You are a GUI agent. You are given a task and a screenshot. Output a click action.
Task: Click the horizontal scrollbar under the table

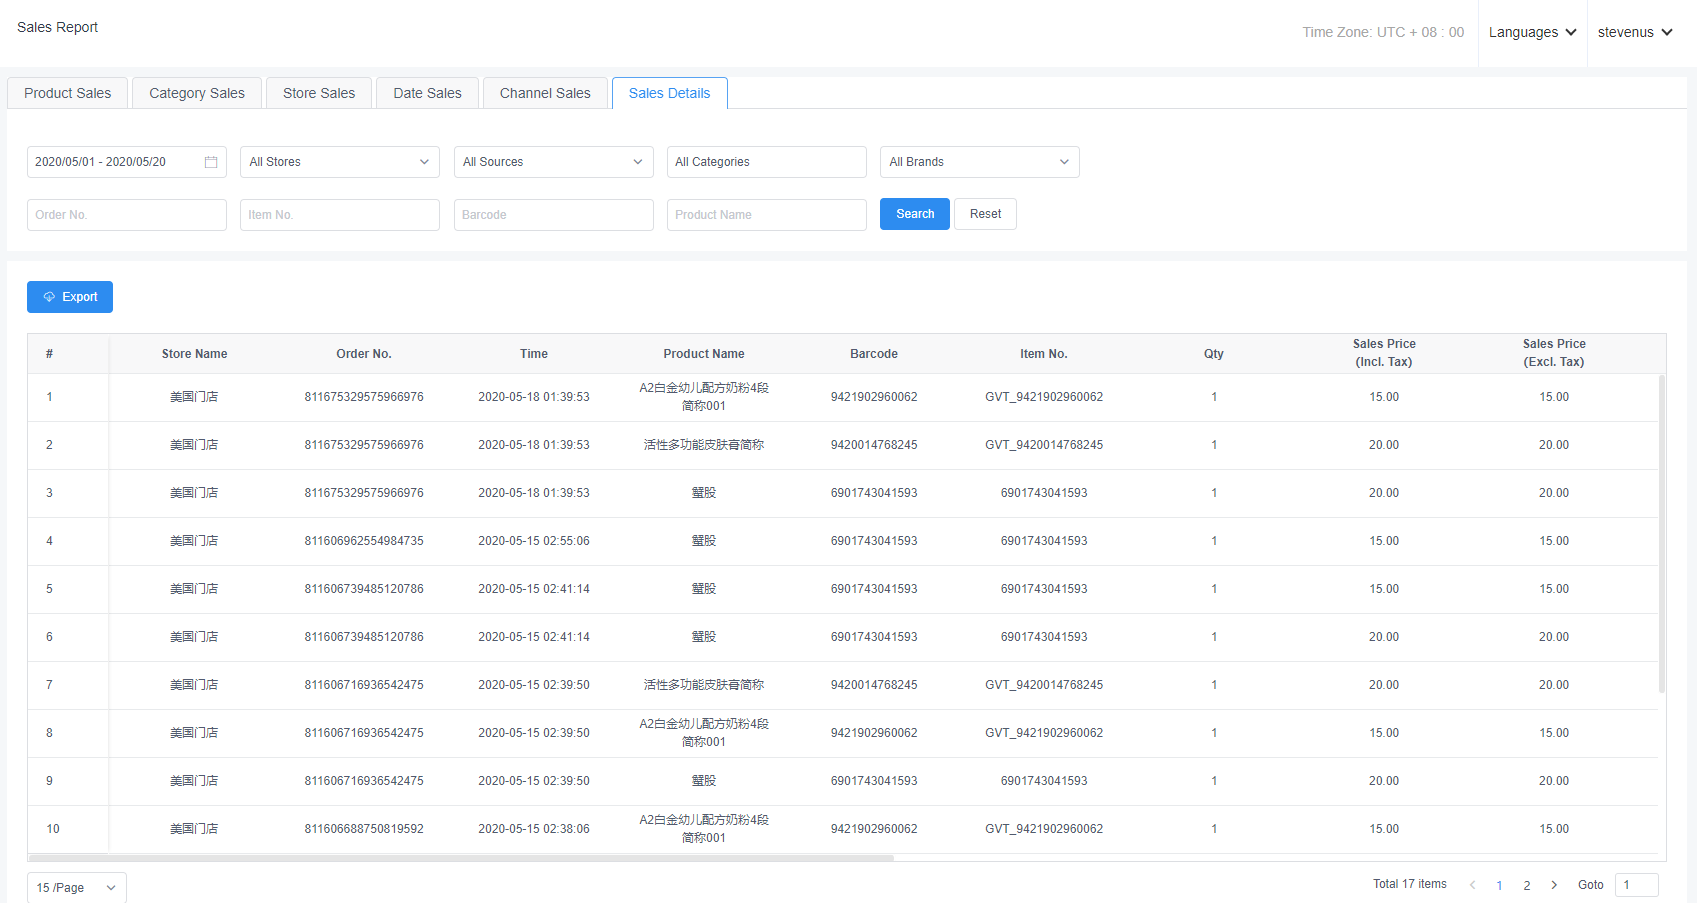[460, 857]
